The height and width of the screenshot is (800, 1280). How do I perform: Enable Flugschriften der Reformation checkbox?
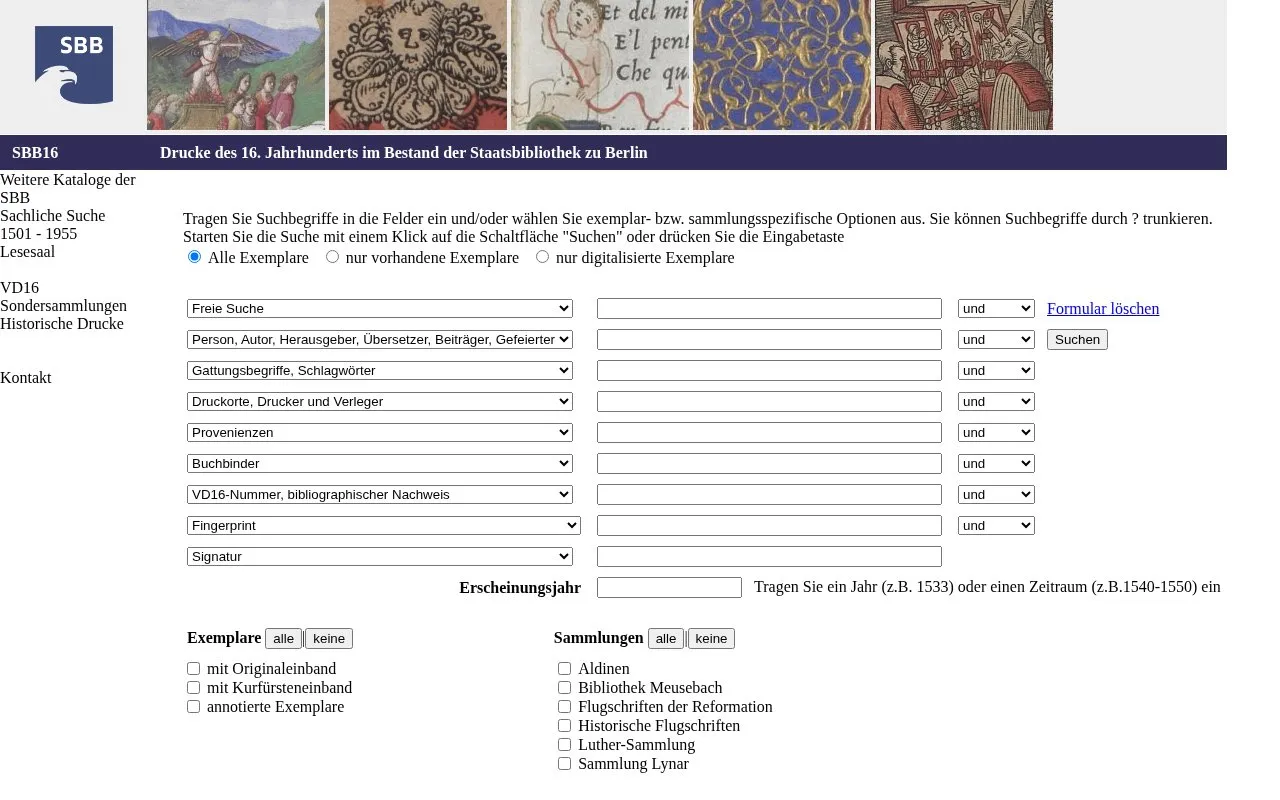(x=565, y=707)
